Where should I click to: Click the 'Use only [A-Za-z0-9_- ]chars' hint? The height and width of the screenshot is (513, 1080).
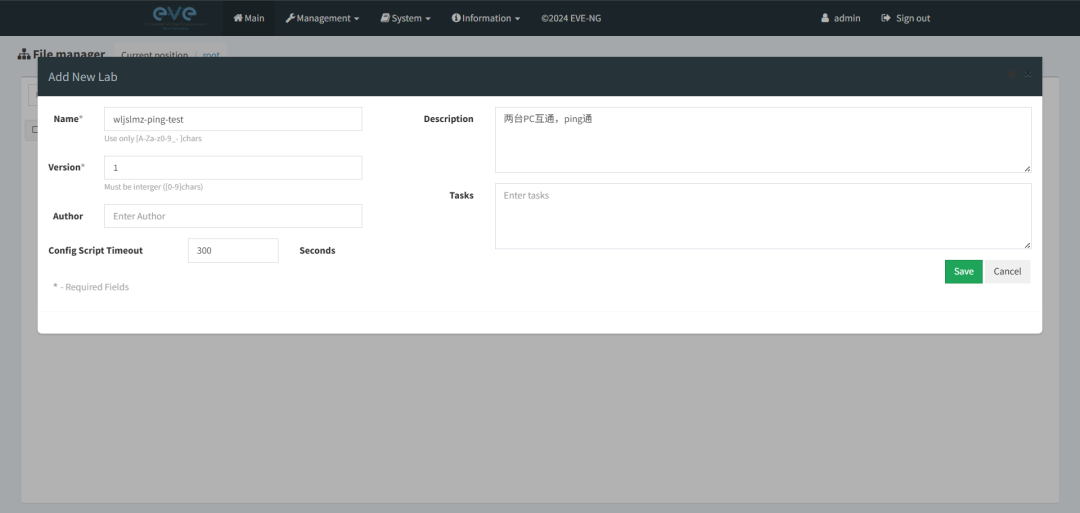tap(153, 138)
